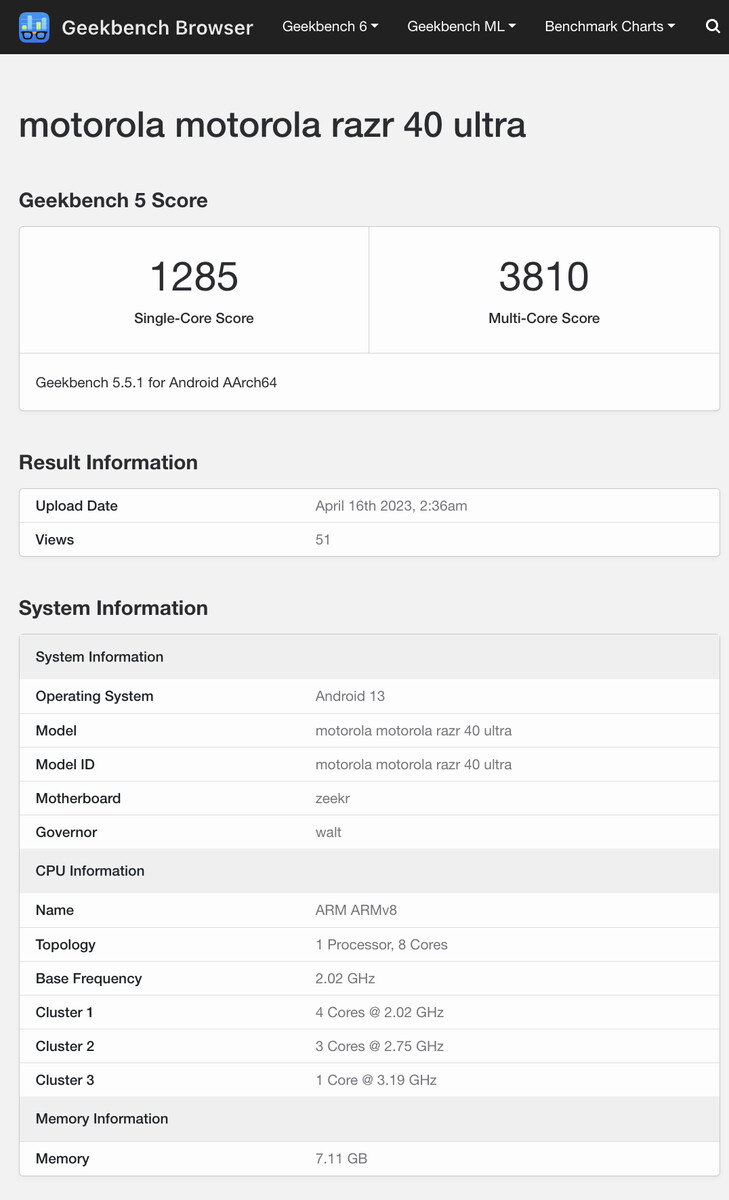Select the views count 51

pyautogui.click(x=323, y=540)
